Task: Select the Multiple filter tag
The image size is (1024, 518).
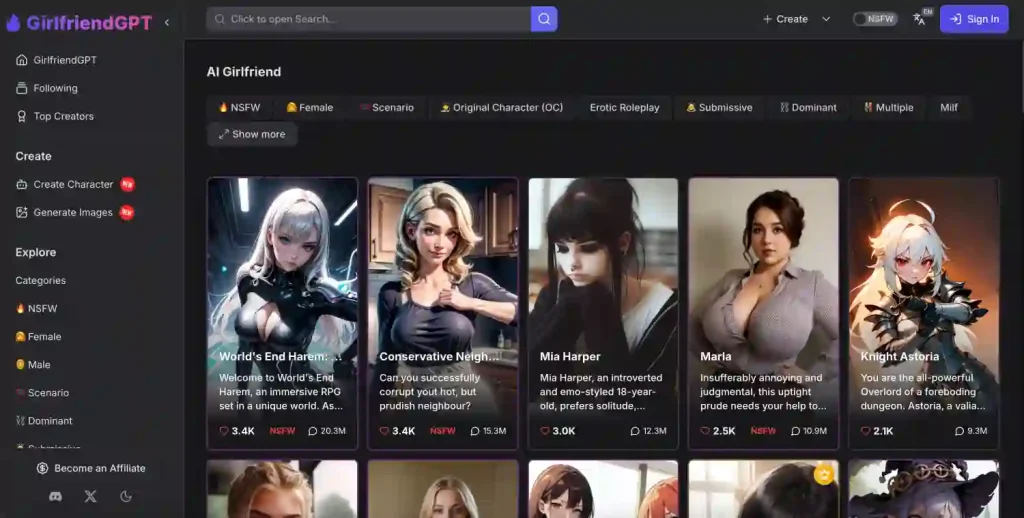Action: pyautogui.click(x=888, y=108)
